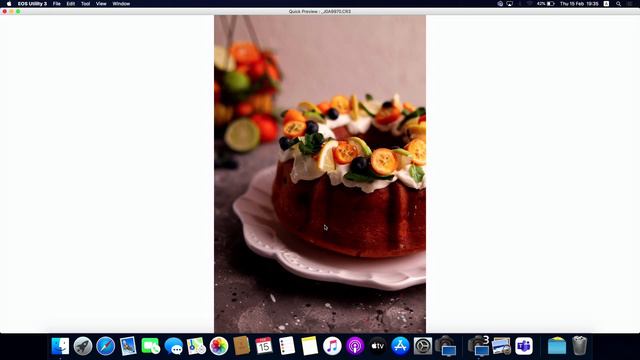Screen dimensions: 640x360
Task: Launch Music from the Dock
Action: click(x=332, y=346)
